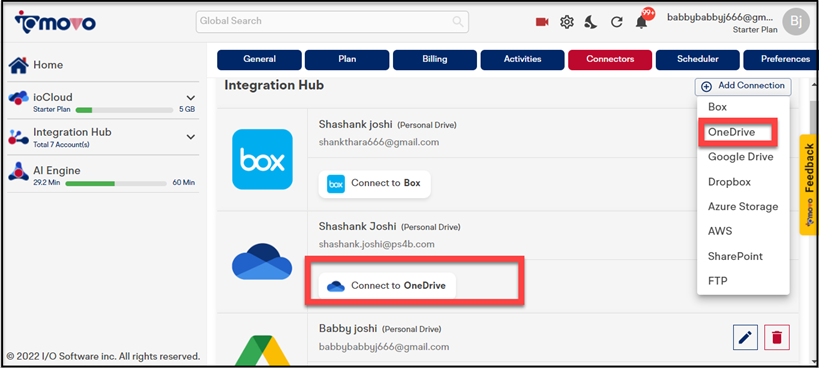Click the Starter Plan label under account
819x368 pixels.
[755, 30]
